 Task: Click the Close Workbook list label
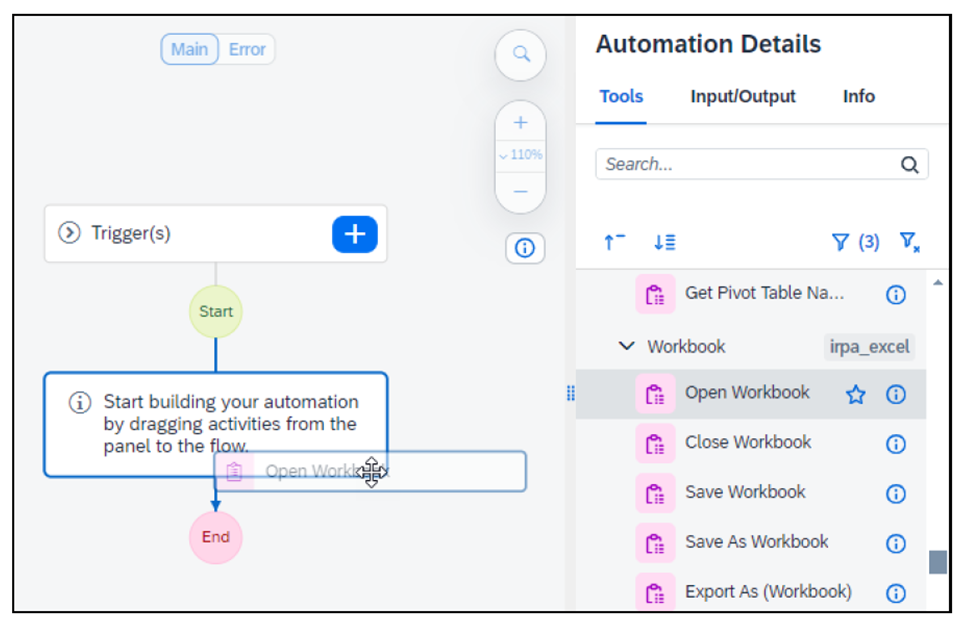coord(747,442)
